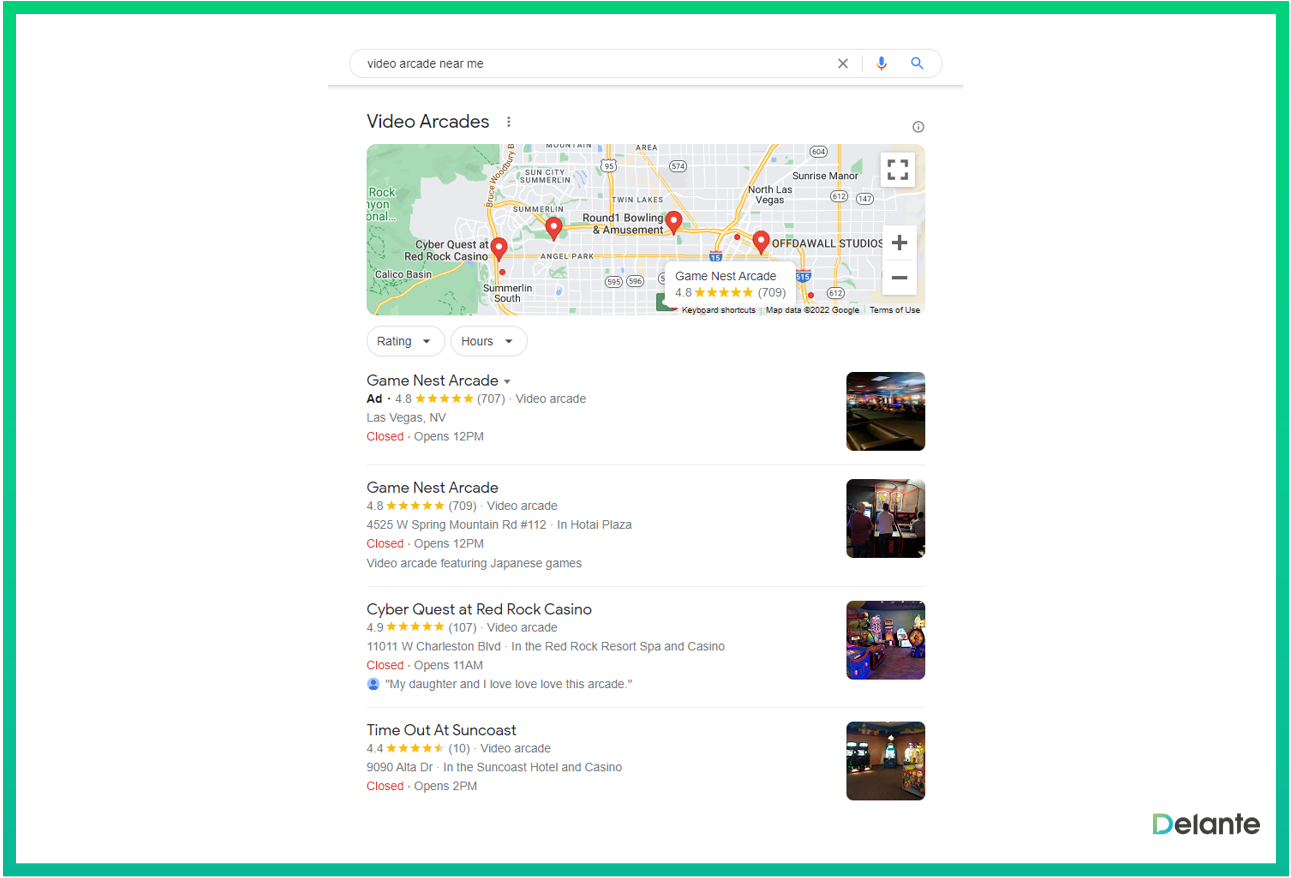The height and width of the screenshot is (878, 1291).
Task: Expand the arrow beside Game Nest Arcade ad
Action: (507, 382)
